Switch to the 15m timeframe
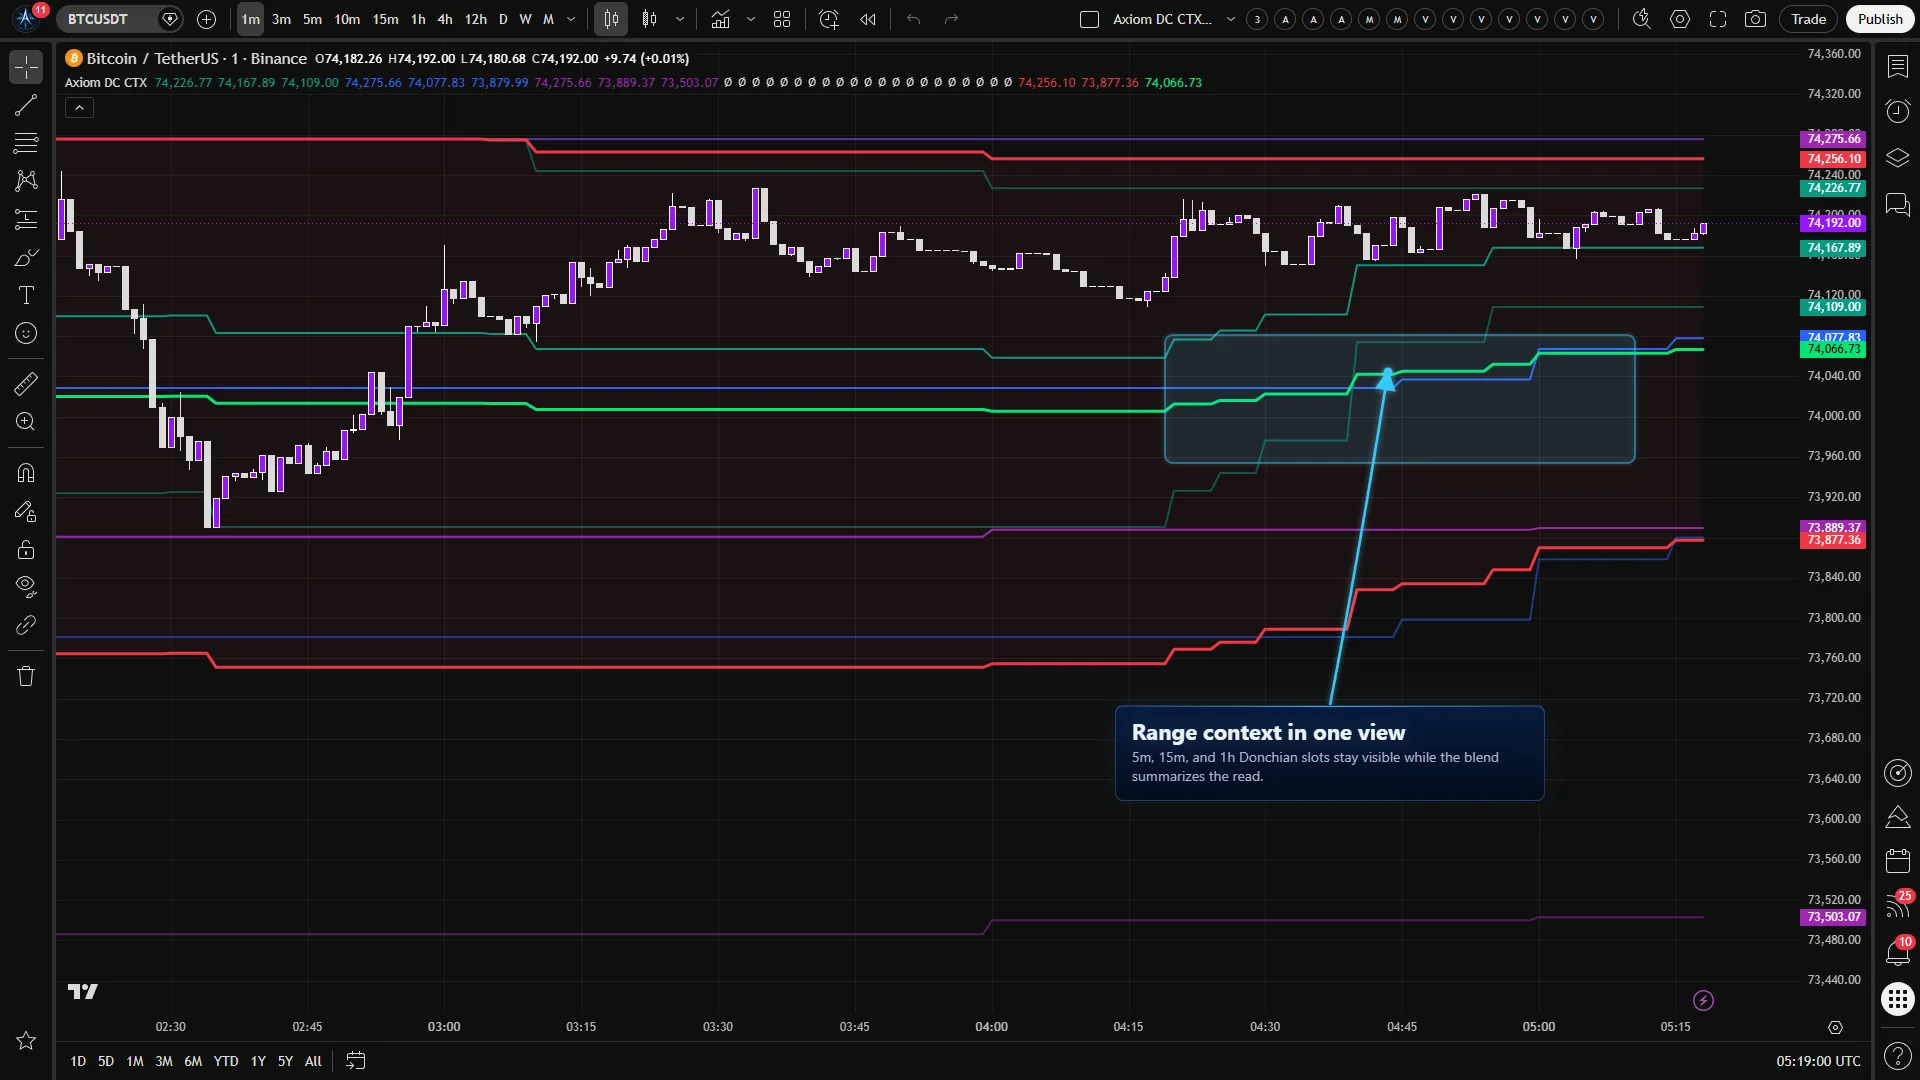Image resolution: width=1920 pixels, height=1080 pixels. point(385,19)
